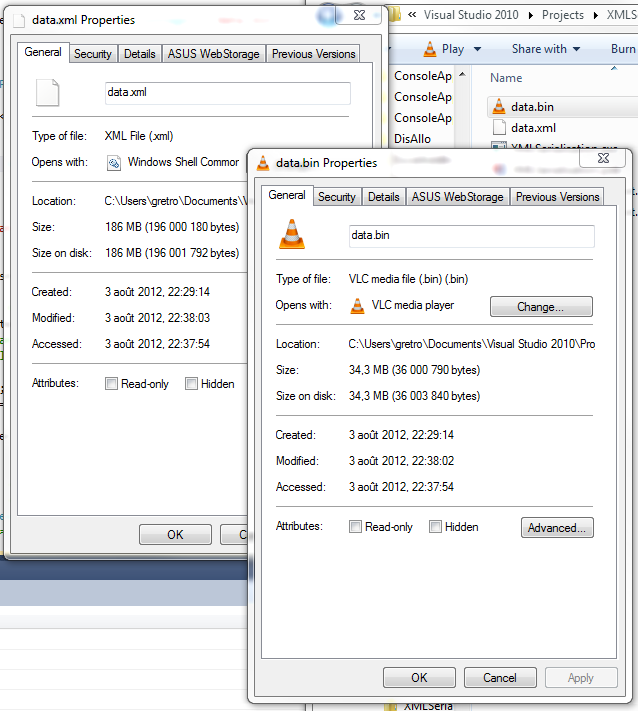Click the Name column header

(506, 78)
